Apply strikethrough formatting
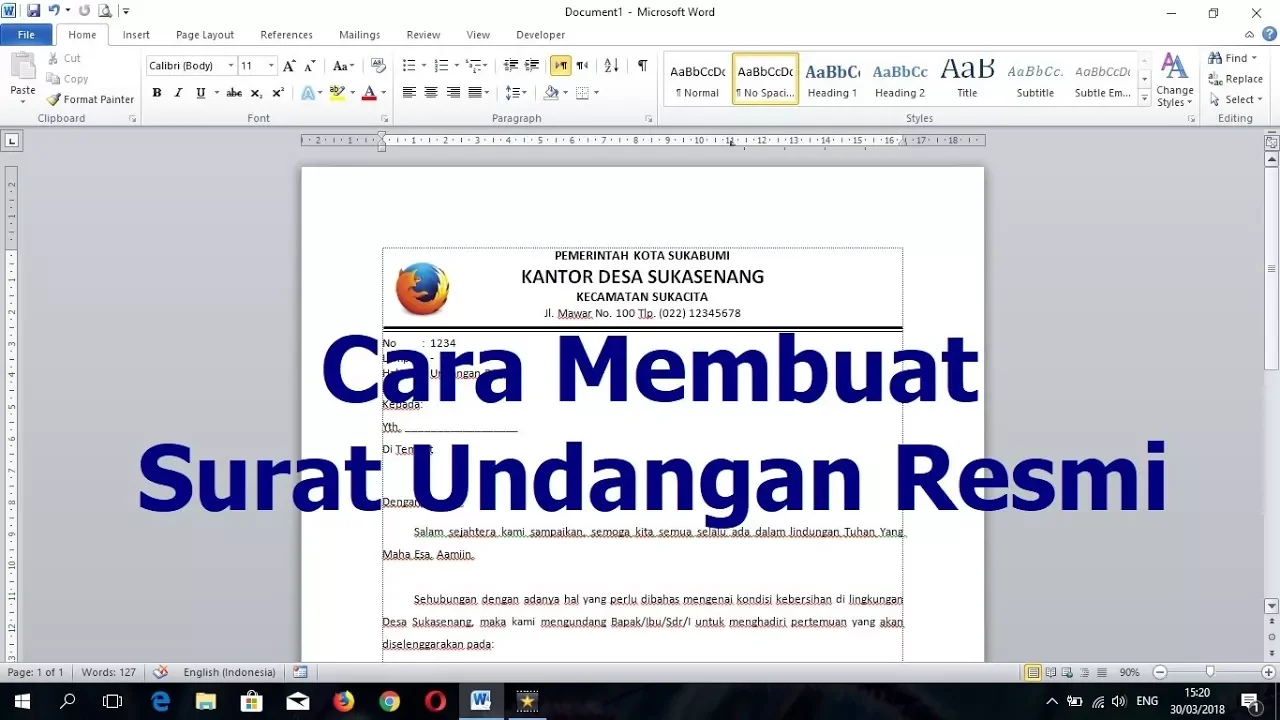The height and width of the screenshot is (720, 1280). click(x=234, y=93)
